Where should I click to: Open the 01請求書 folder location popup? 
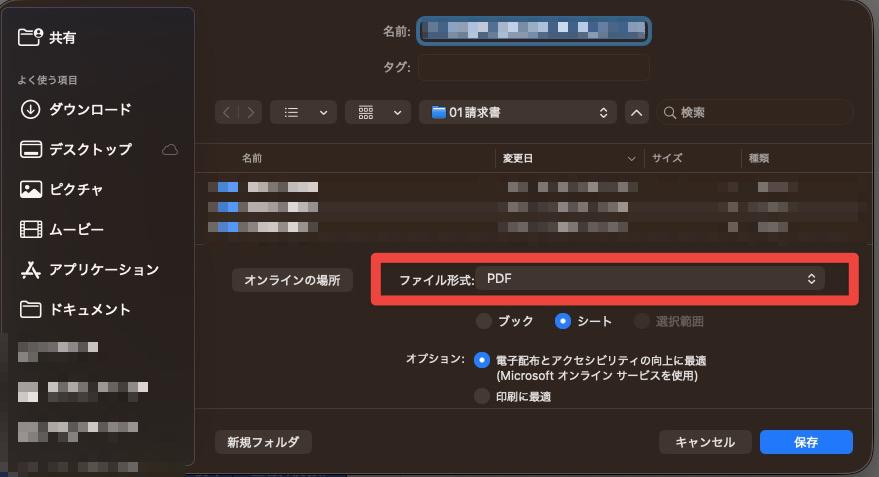(518, 113)
